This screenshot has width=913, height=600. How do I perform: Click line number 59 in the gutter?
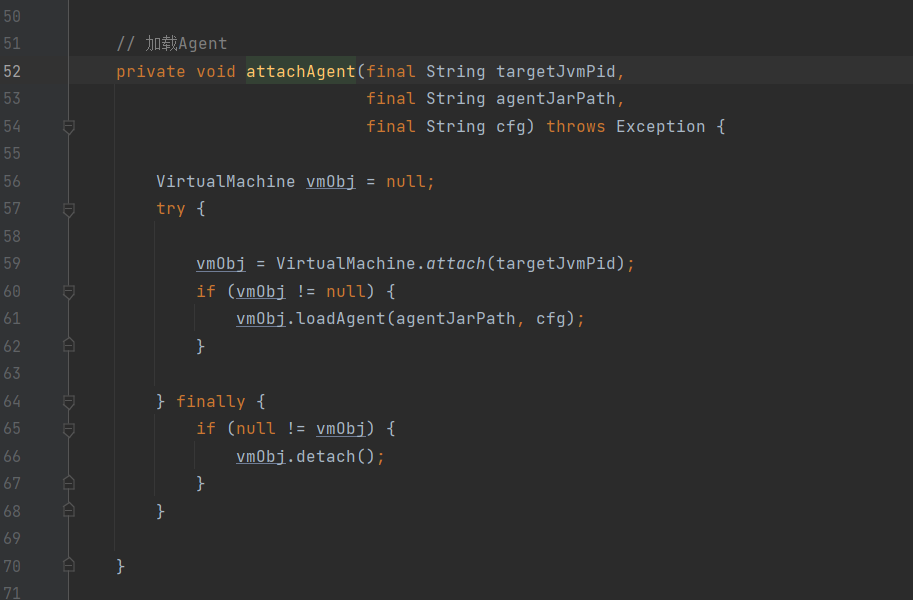(12, 264)
